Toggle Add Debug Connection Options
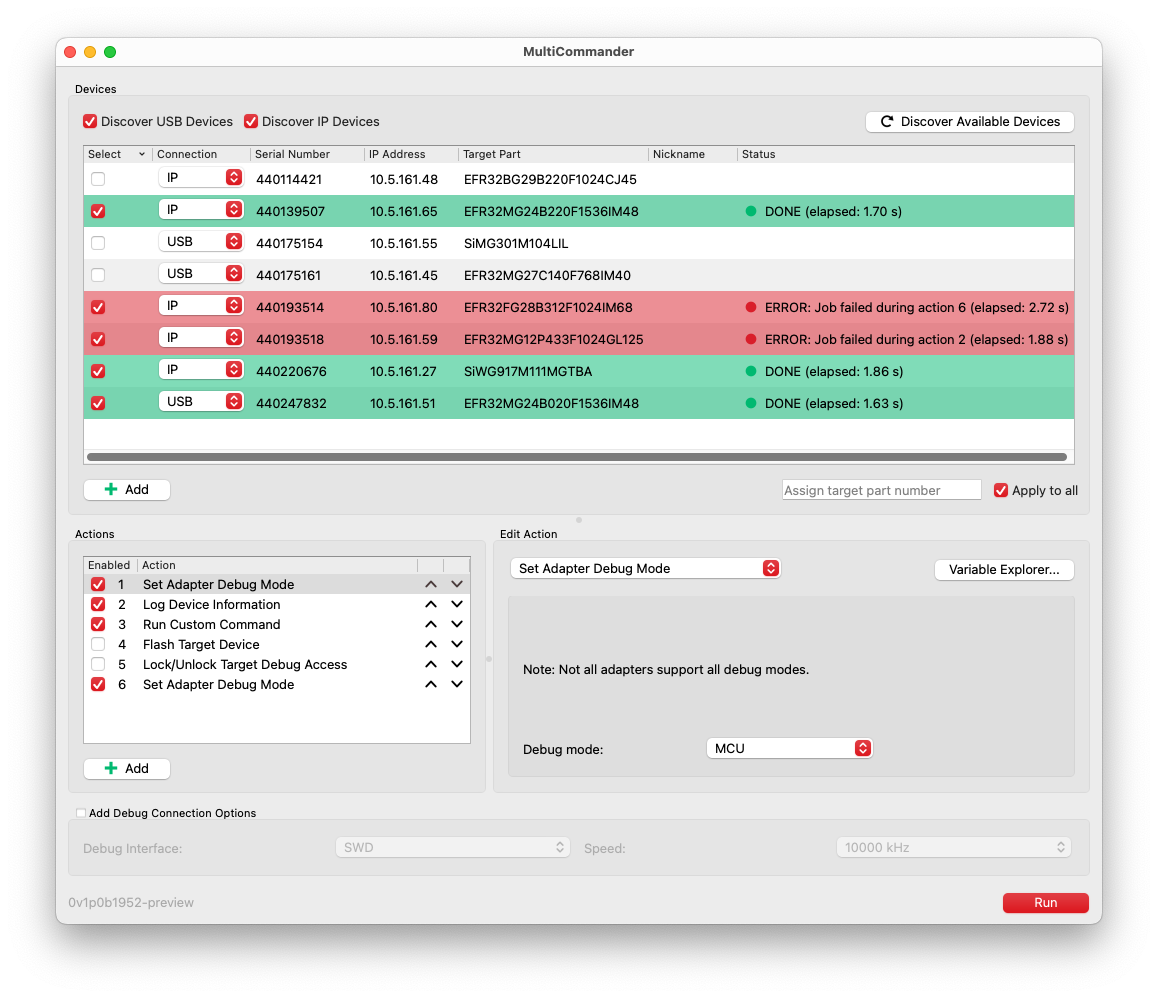The height and width of the screenshot is (998, 1158). click(x=81, y=813)
